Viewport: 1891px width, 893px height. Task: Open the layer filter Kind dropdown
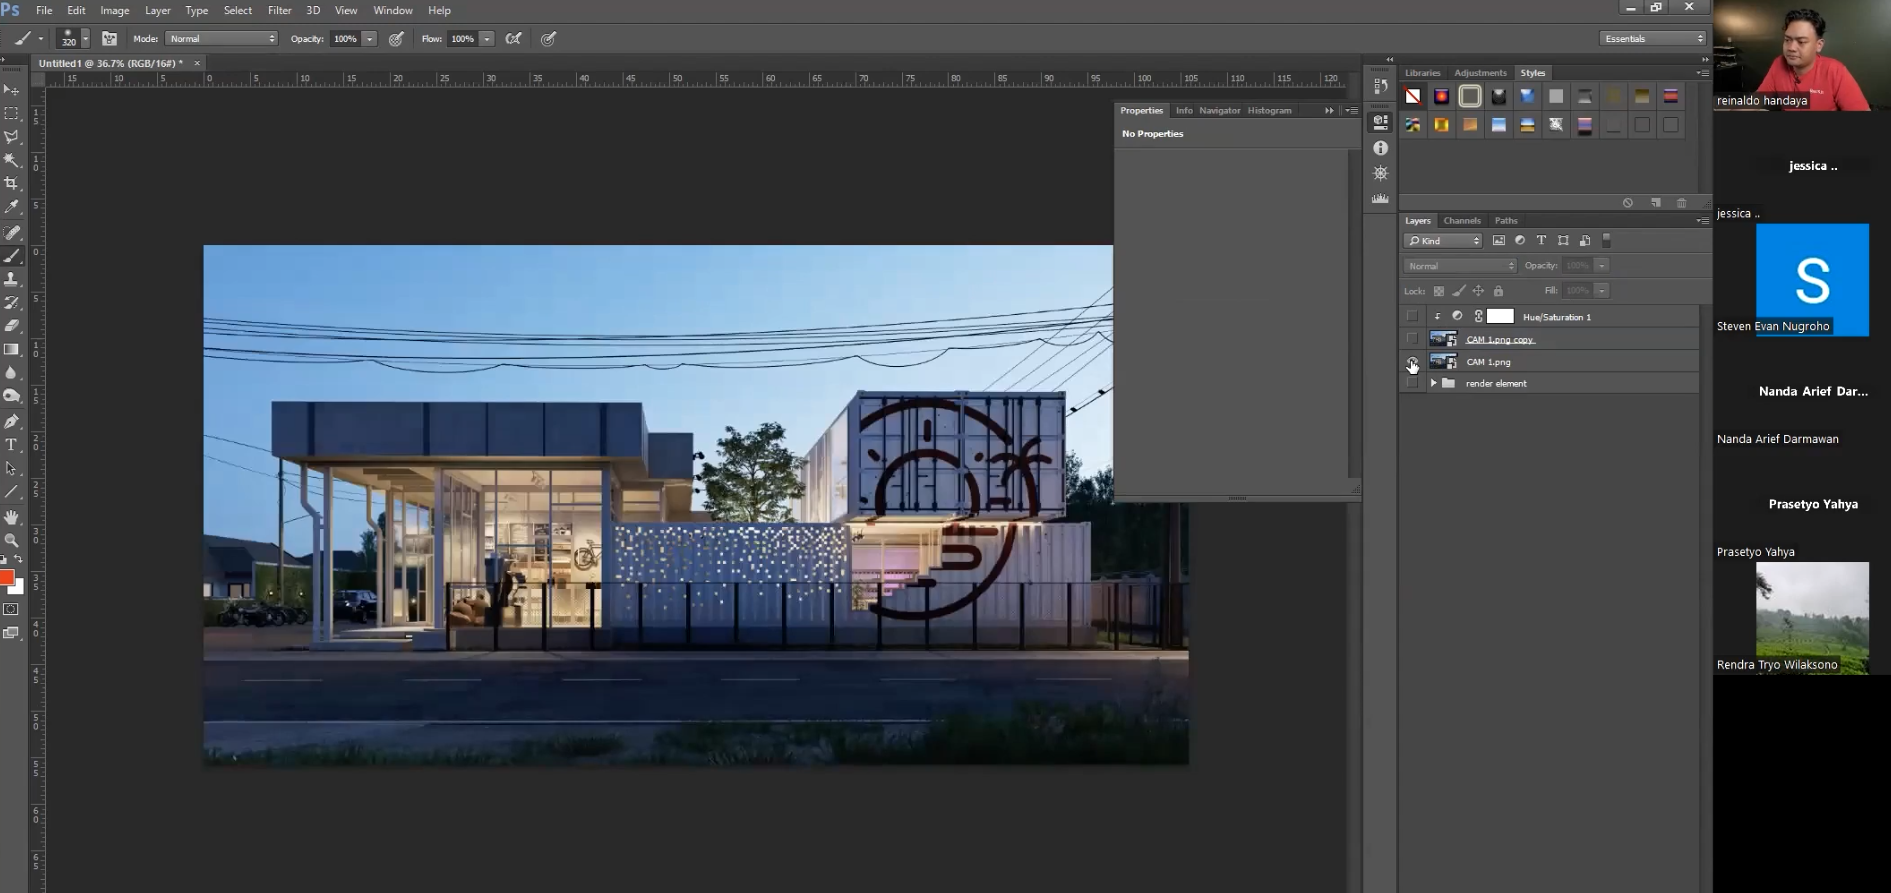coord(1443,241)
